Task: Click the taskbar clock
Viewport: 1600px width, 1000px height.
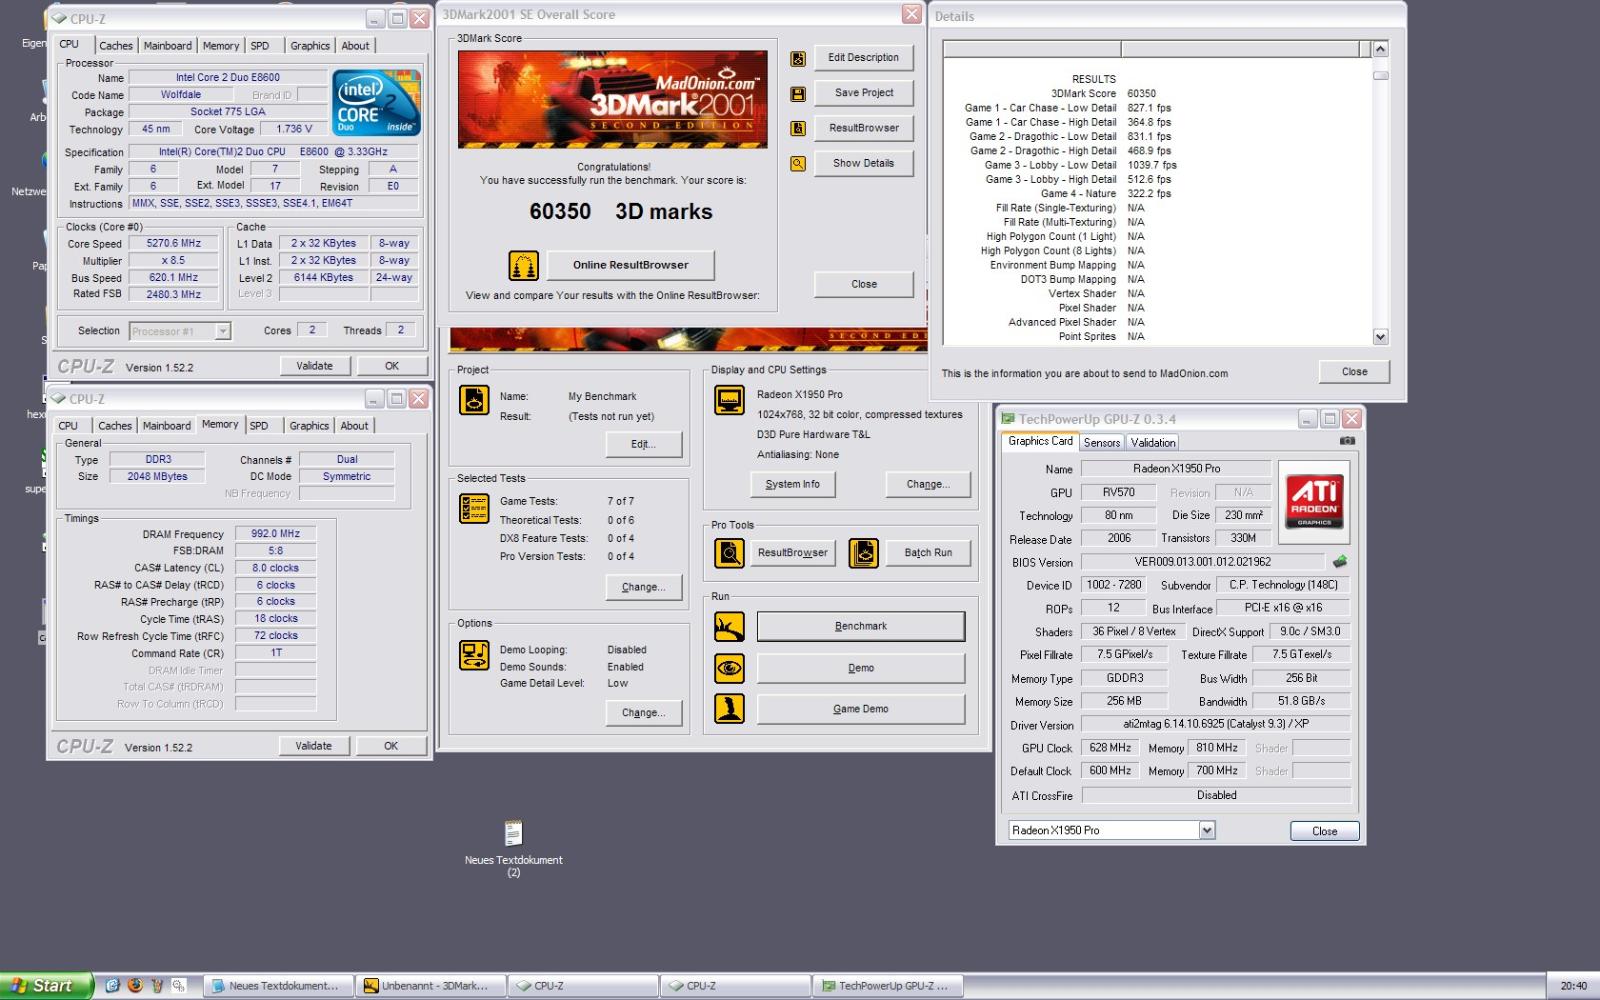Action: (x=1573, y=986)
